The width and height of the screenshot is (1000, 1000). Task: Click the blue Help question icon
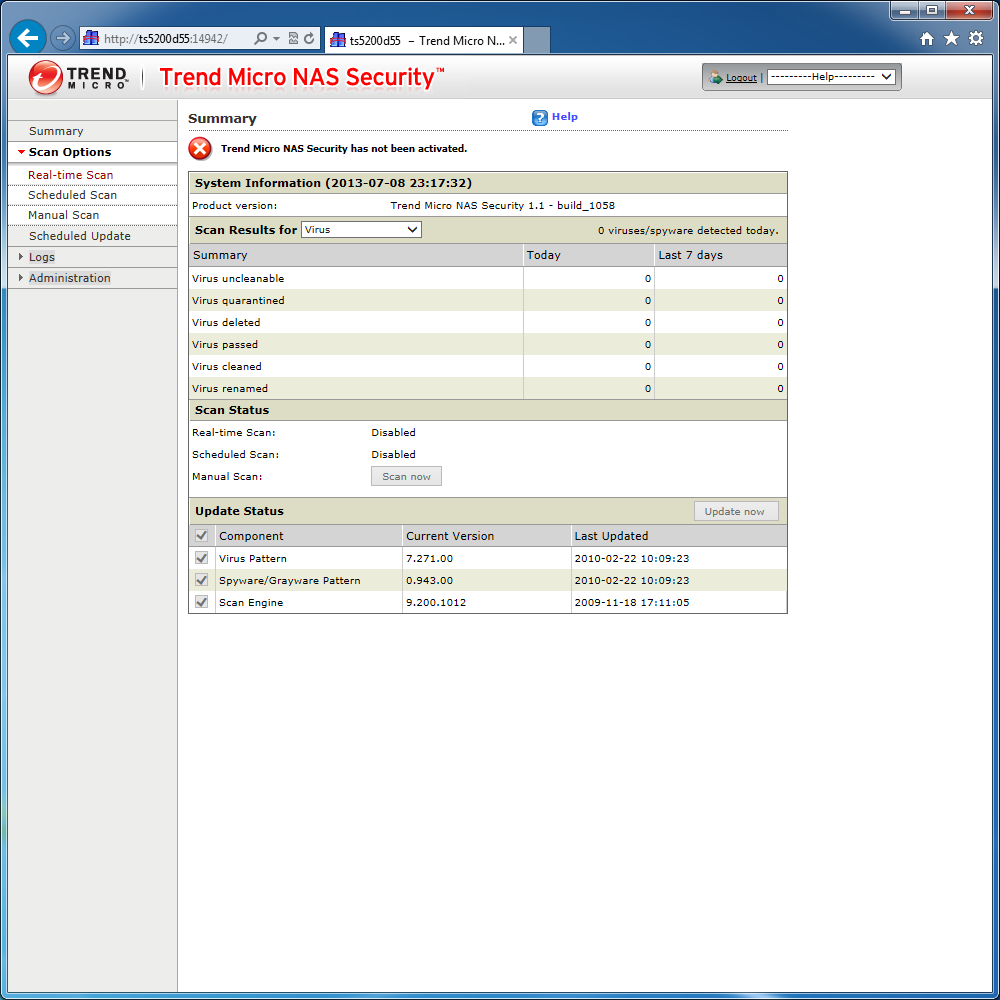[x=540, y=117]
